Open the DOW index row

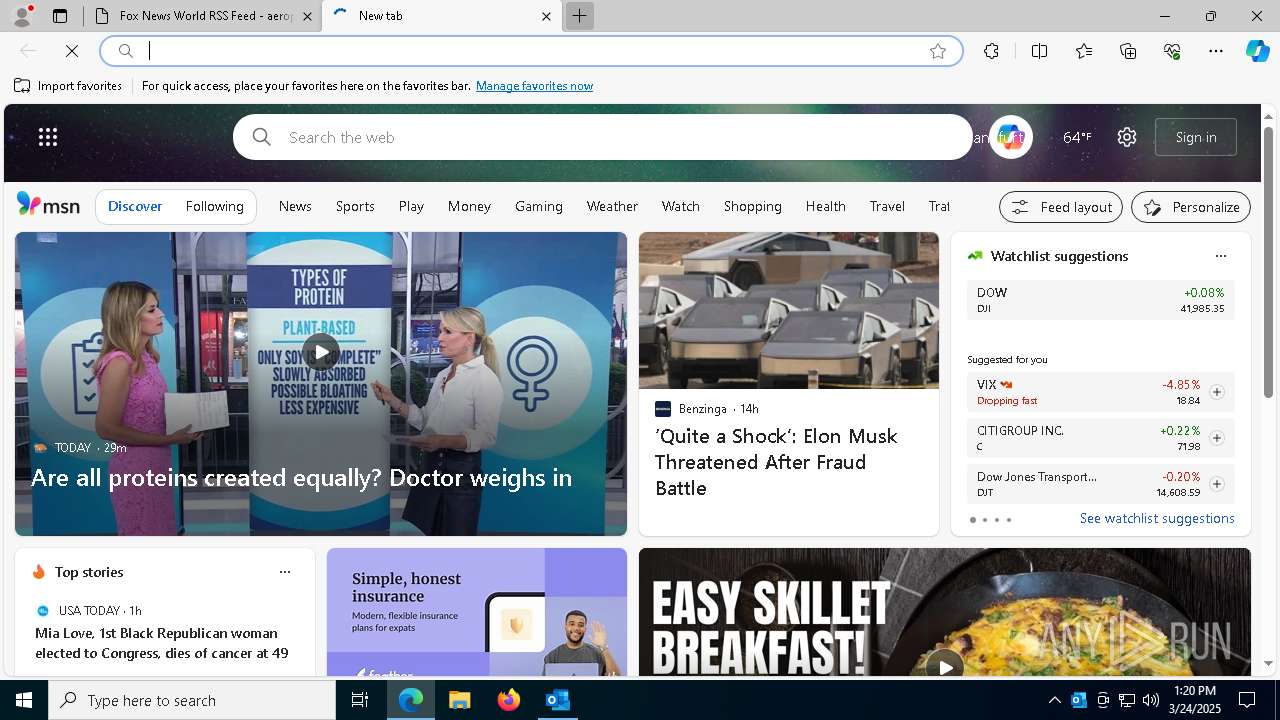[x=1101, y=300]
